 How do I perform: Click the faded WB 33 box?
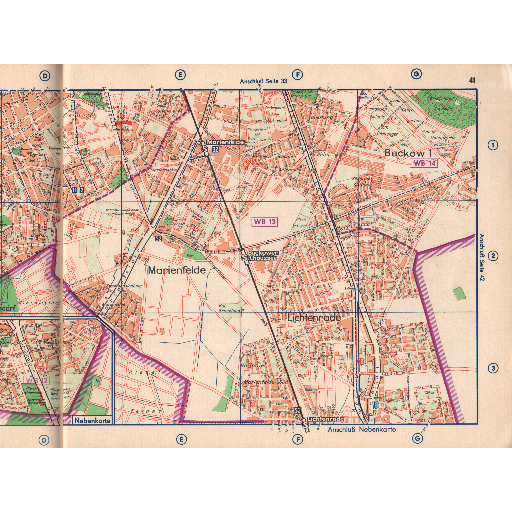pyautogui.click(x=37, y=380)
